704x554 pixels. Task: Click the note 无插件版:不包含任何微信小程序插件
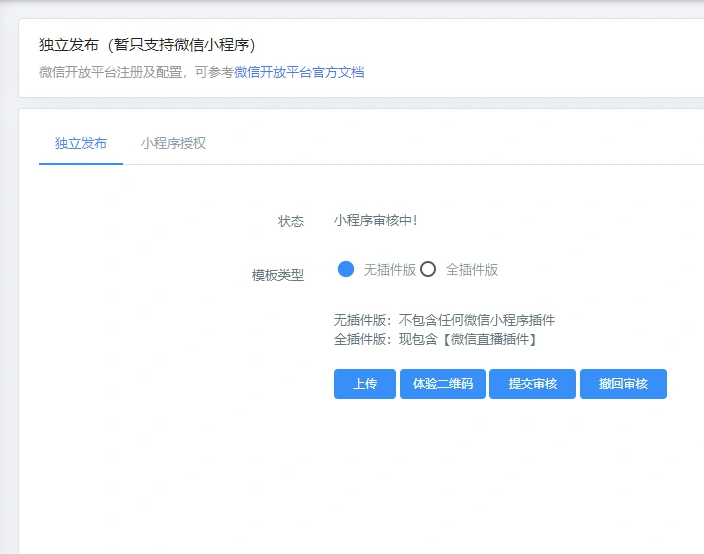444,320
